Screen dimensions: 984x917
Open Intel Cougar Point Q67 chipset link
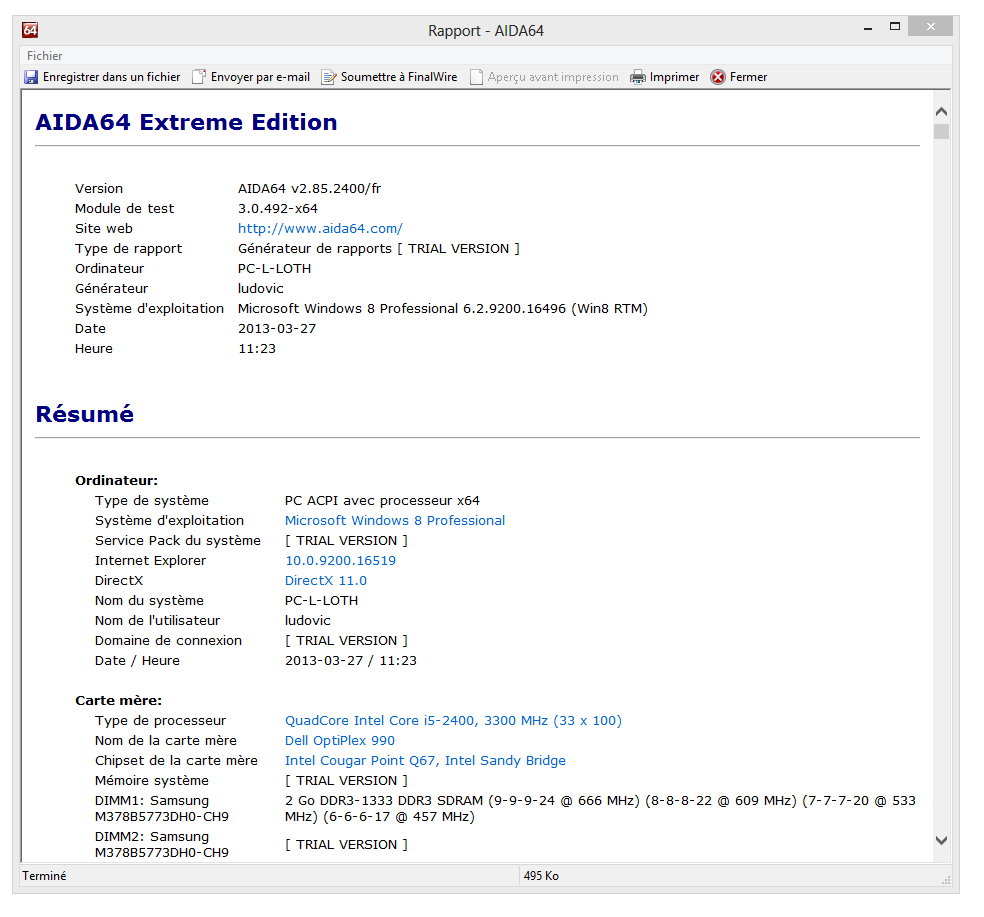tap(425, 761)
